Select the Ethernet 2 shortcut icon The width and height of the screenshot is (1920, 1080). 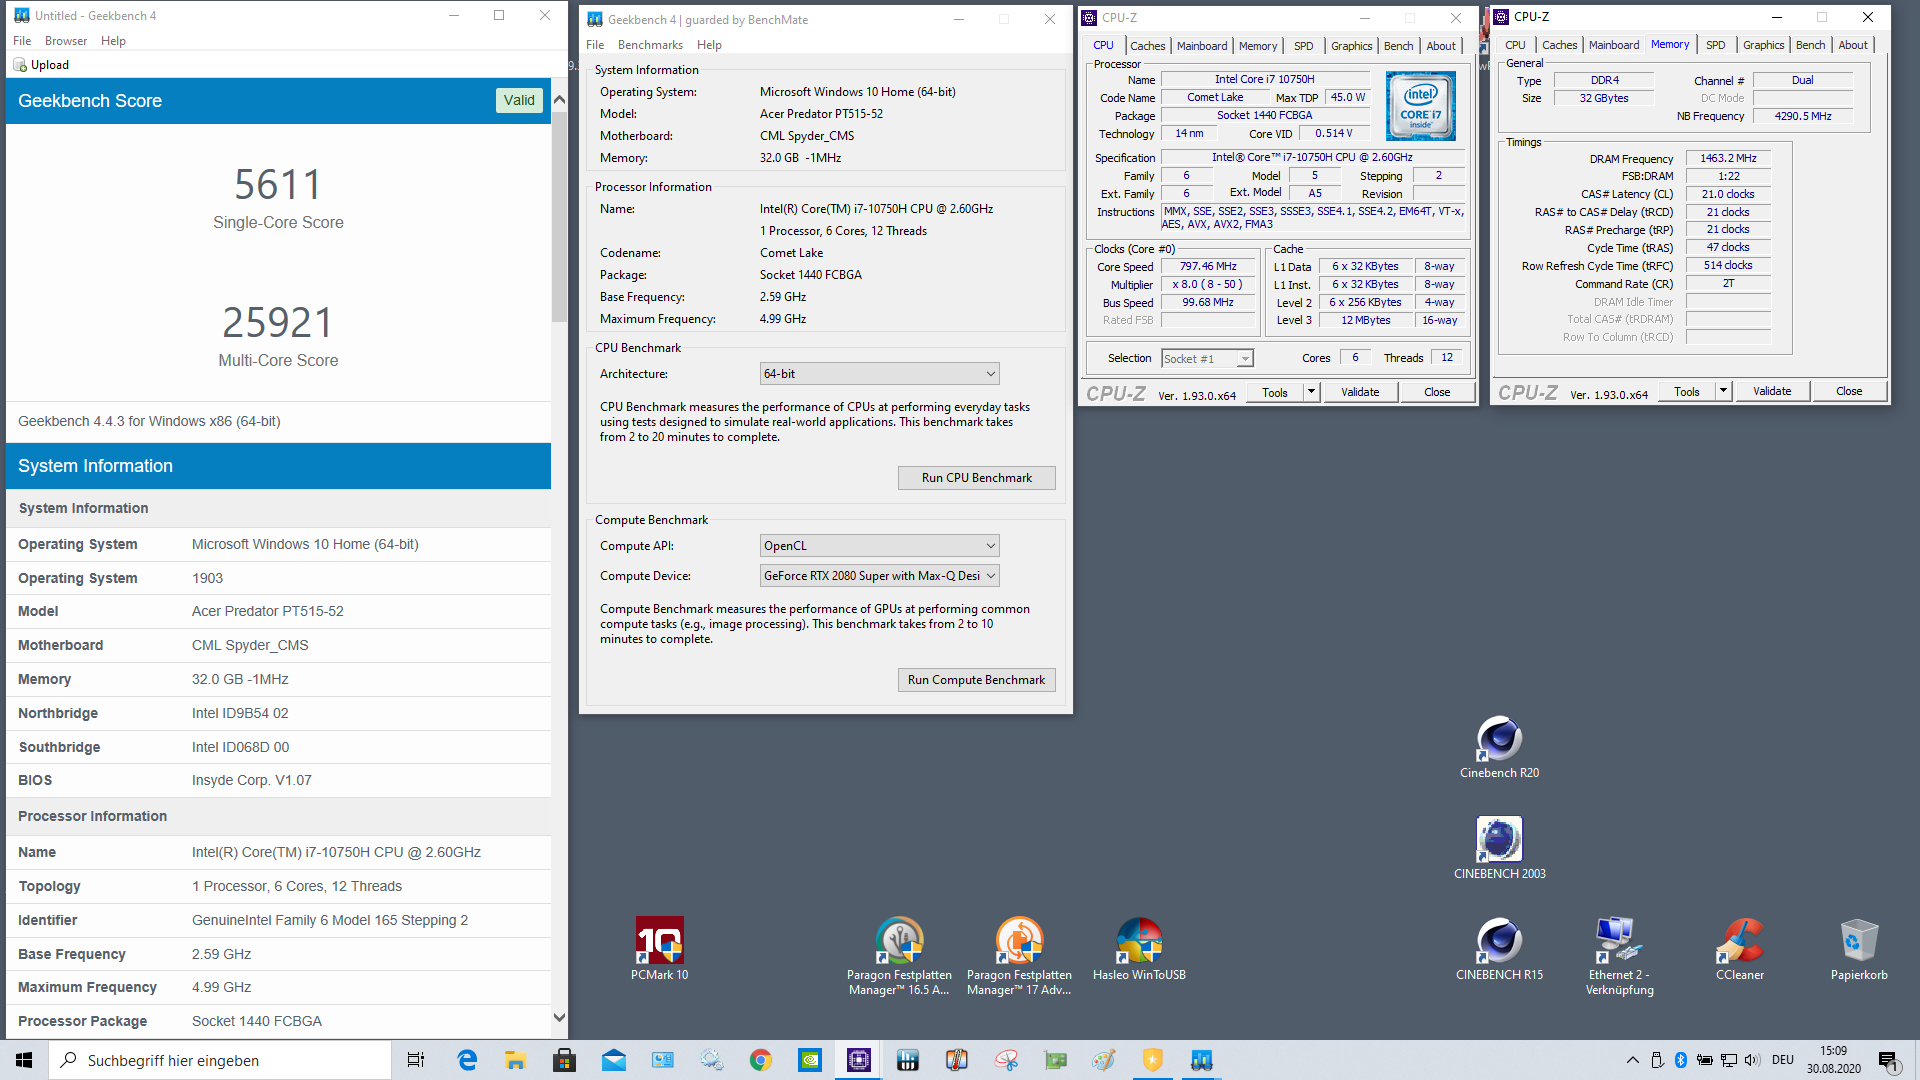click(x=1619, y=956)
